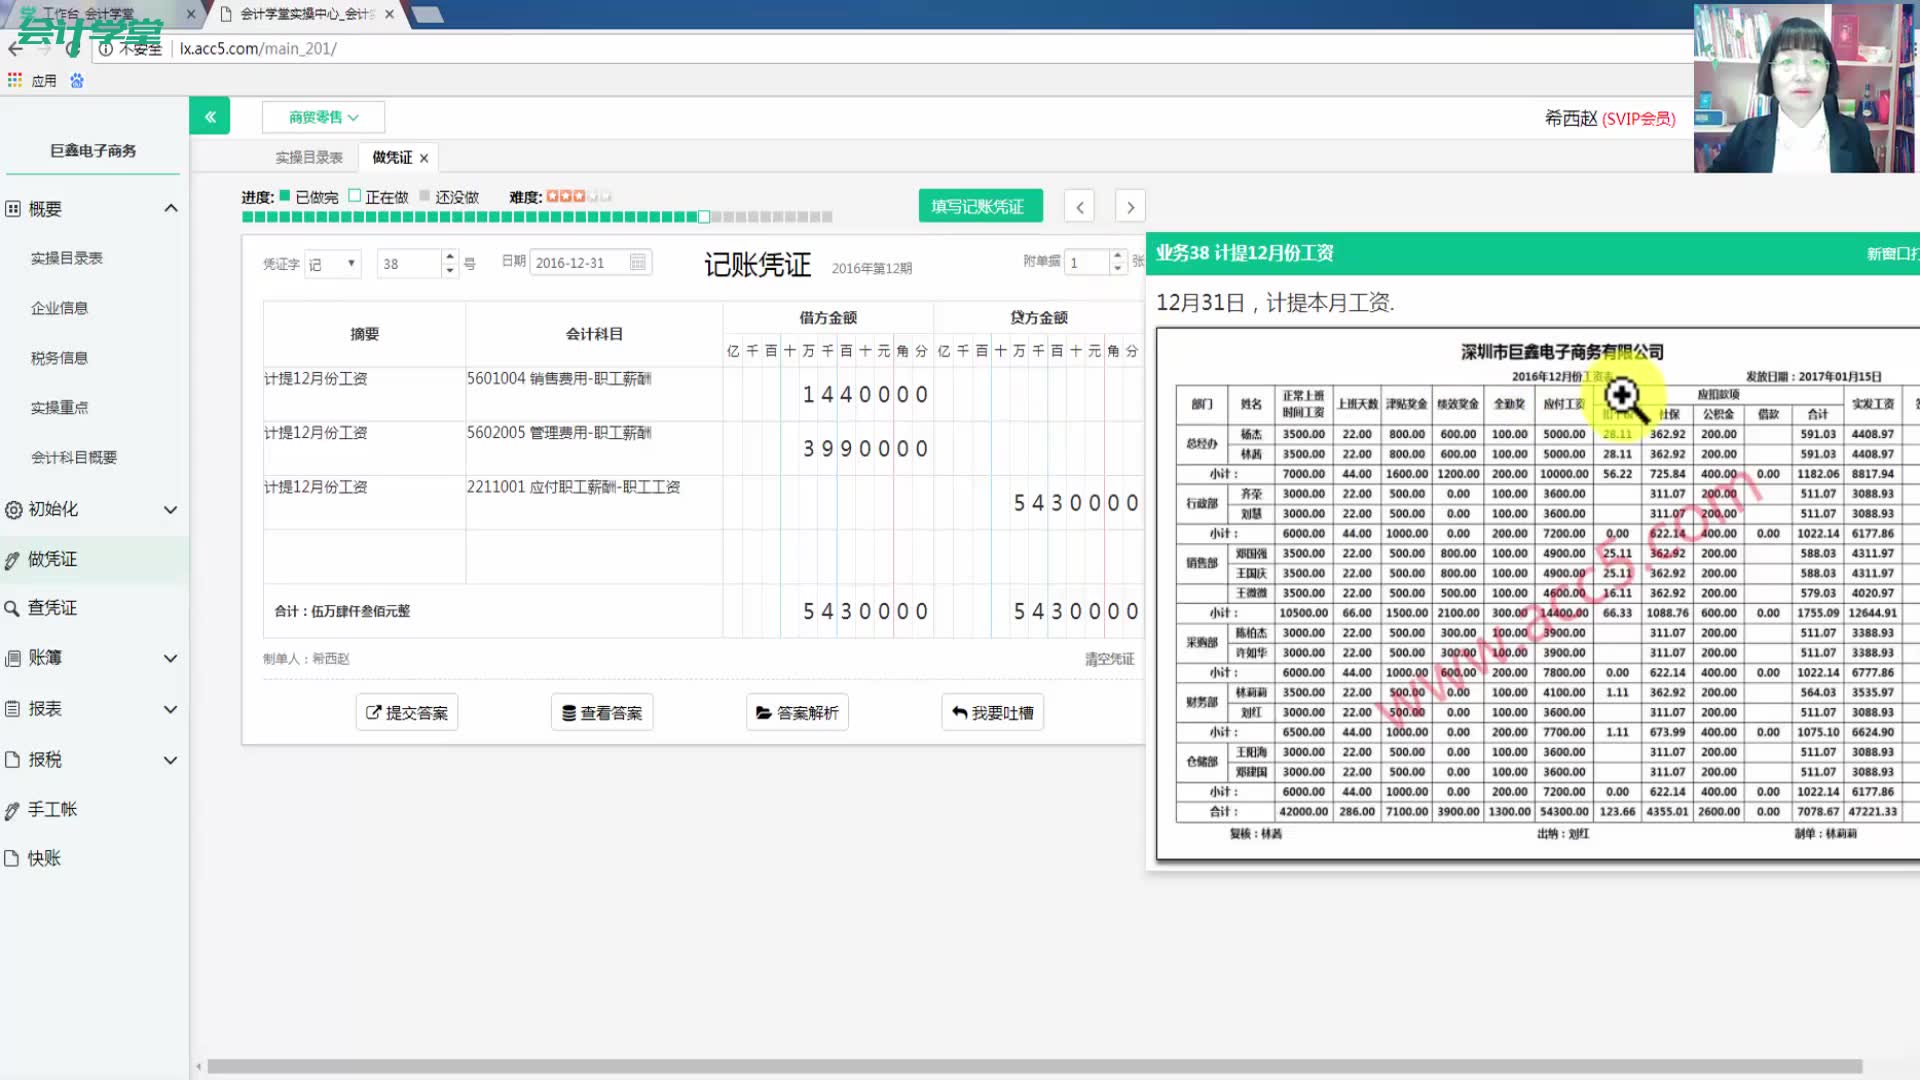This screenshot has width=1920, height=1080.
Task: Go to next task arrow
Action: (1130, 207)
